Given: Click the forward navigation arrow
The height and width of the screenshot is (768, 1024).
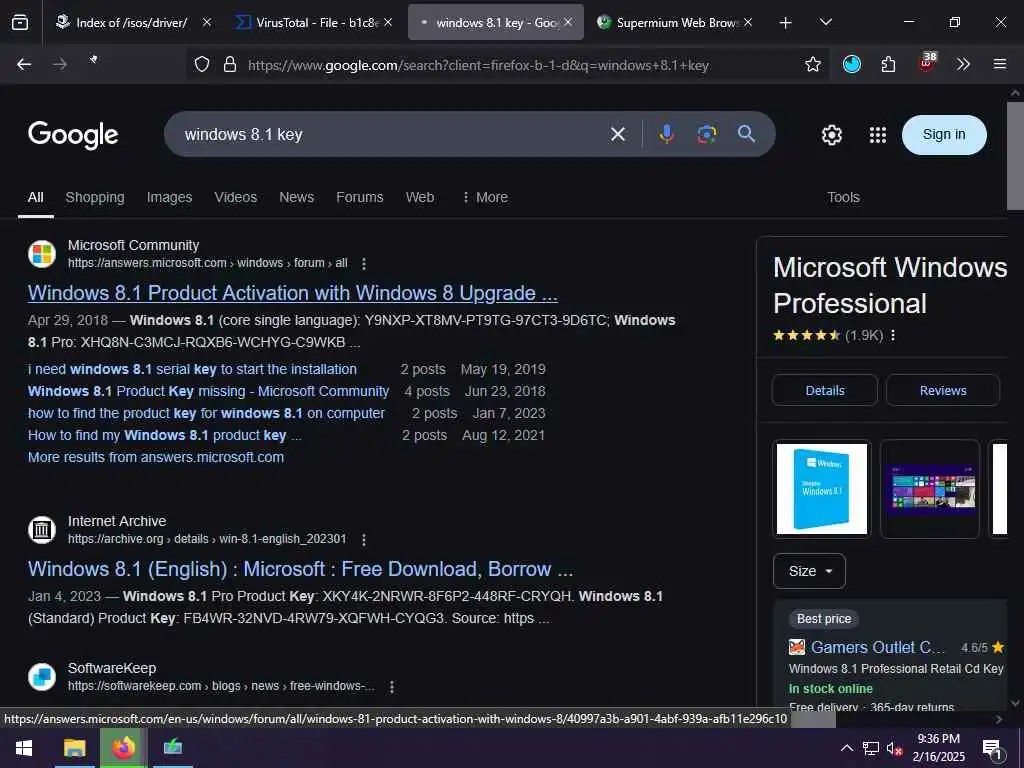Looking at the screenshot, I should point(60,64).
